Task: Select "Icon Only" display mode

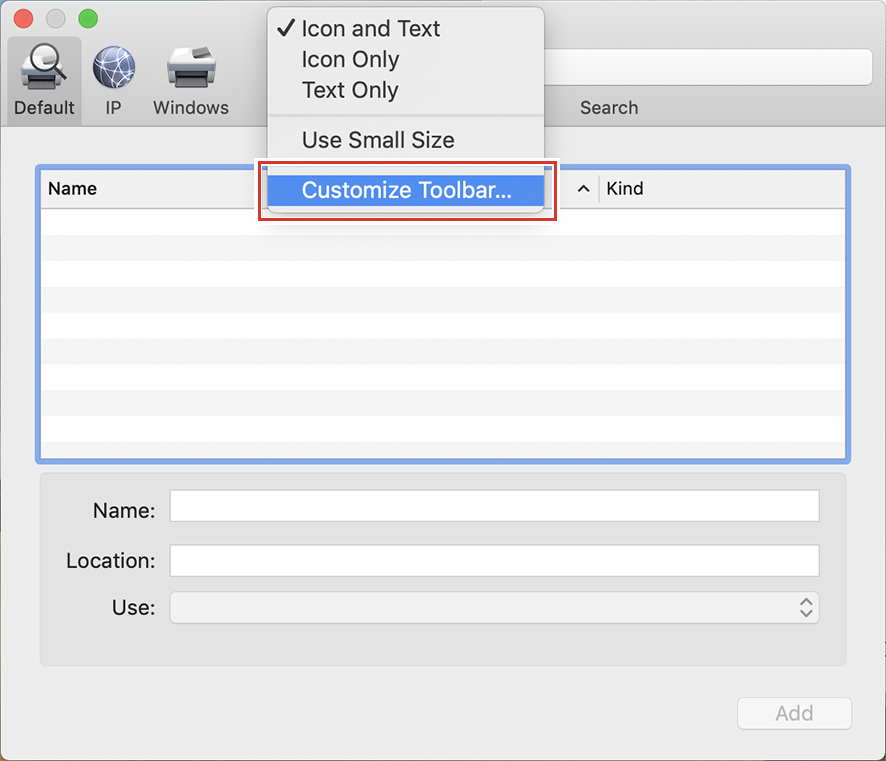Action: pos(350,60)
